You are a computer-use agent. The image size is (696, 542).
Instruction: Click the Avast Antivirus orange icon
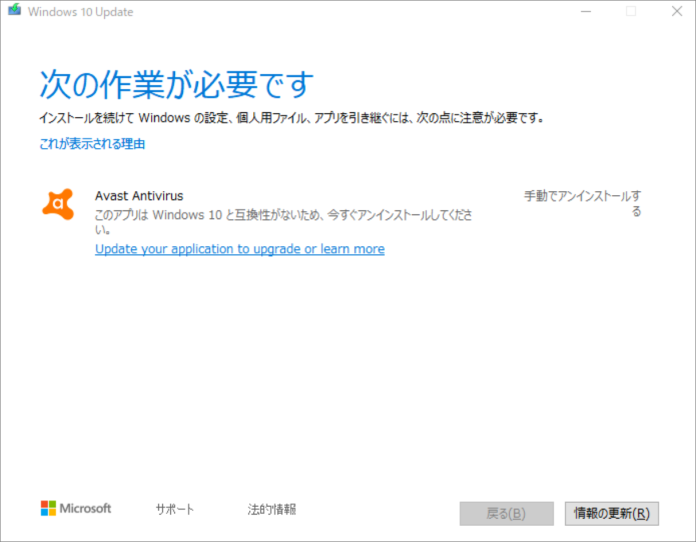click(x=58, y=204)
